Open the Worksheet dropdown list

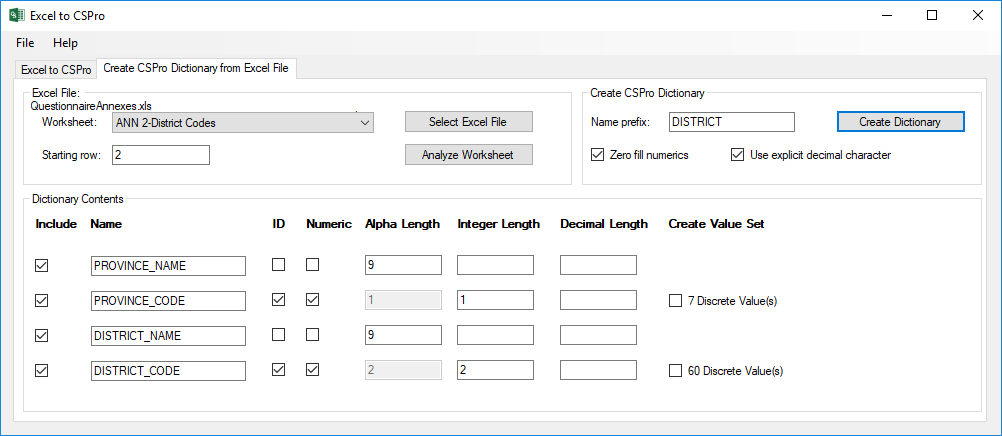coord(363,123)
